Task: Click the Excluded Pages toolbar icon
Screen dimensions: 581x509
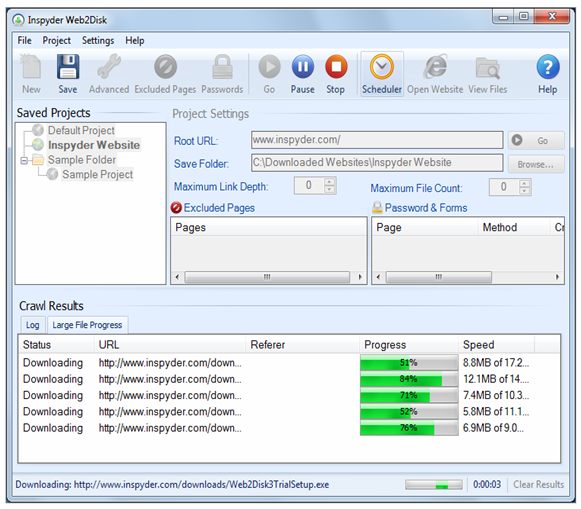Action: pos(165,67)
